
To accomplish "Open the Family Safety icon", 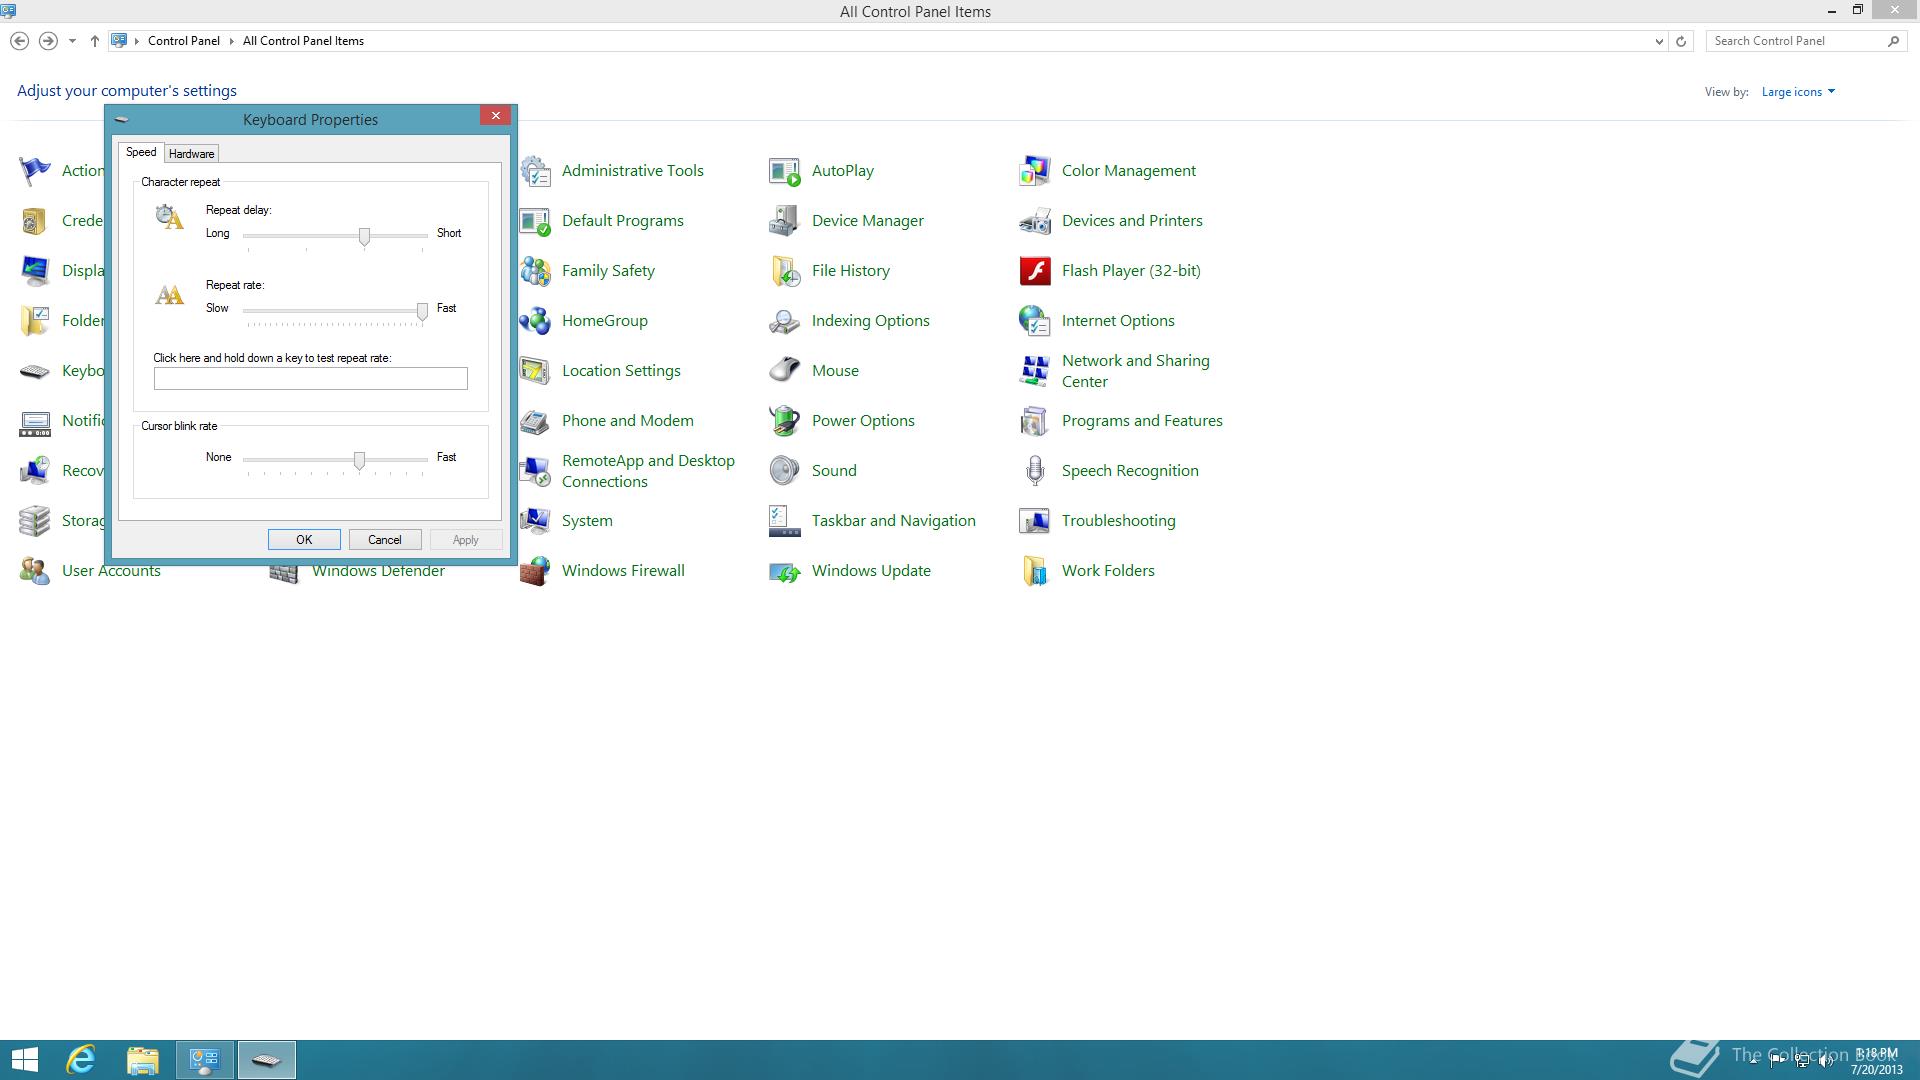I will tap(535, 271).
